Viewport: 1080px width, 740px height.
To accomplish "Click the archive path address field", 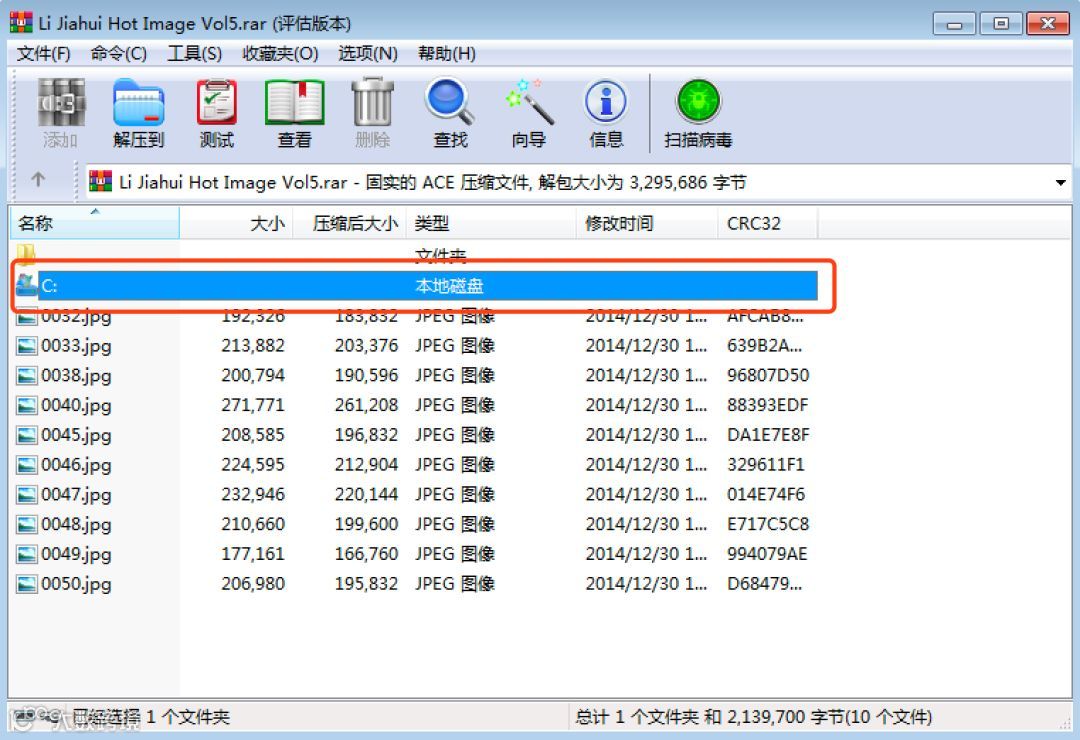I will click(x=579, y=182).
